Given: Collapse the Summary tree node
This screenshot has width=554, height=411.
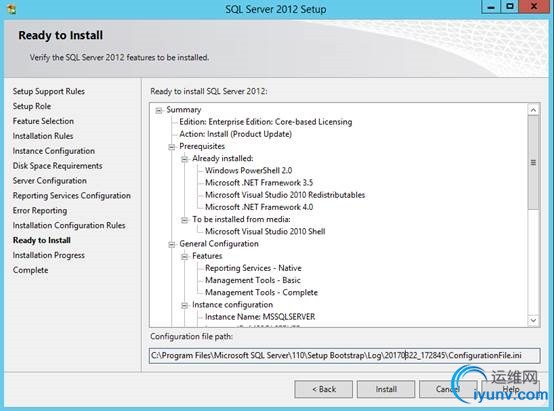Looking at the screenshot, I should (x=159, y=110).
